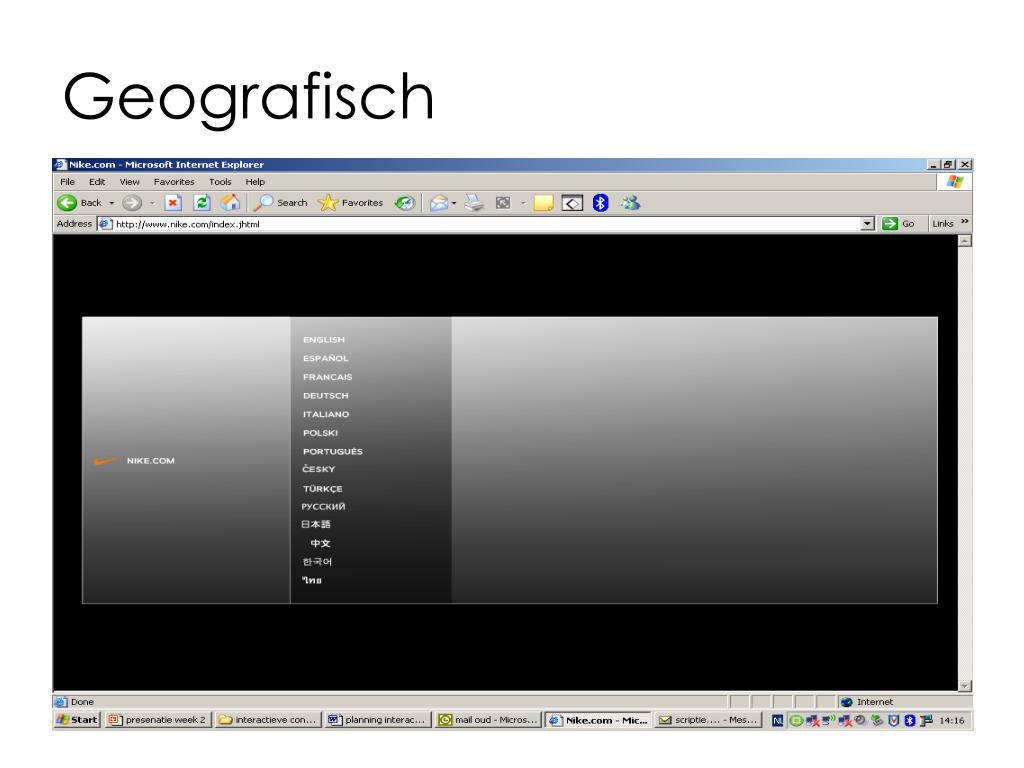Select the FRANCAIS language link

tap(327, 377)
